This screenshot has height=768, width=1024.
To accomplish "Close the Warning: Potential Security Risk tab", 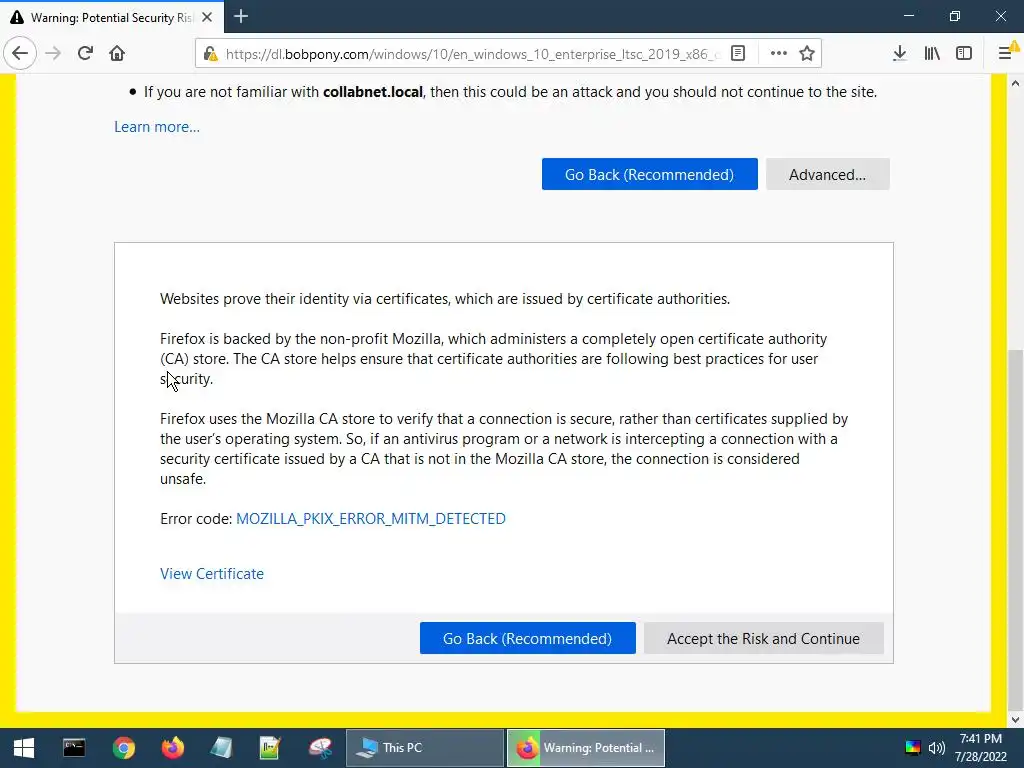I will (x=207, y=17).
